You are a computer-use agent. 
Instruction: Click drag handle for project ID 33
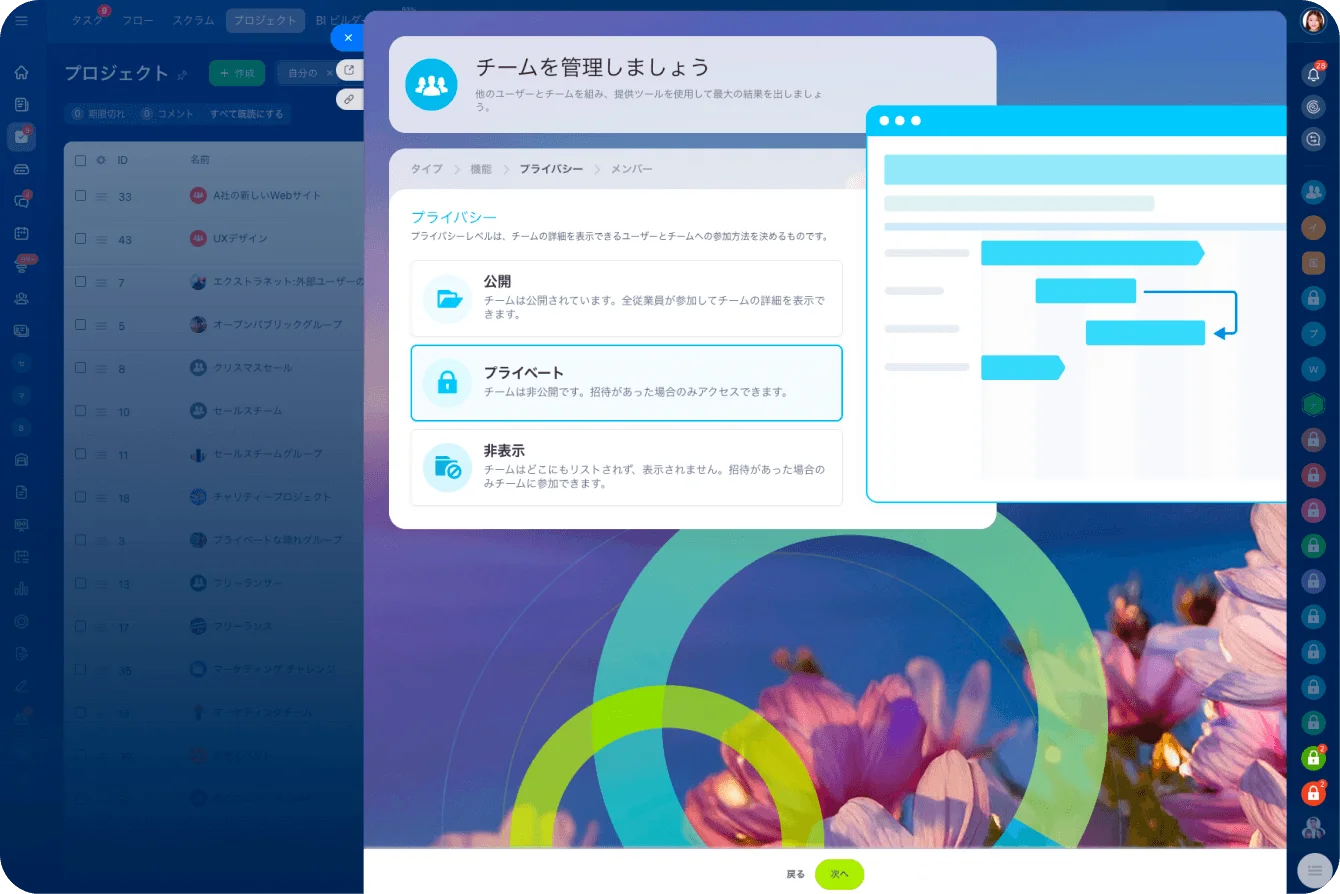[101, 197]
